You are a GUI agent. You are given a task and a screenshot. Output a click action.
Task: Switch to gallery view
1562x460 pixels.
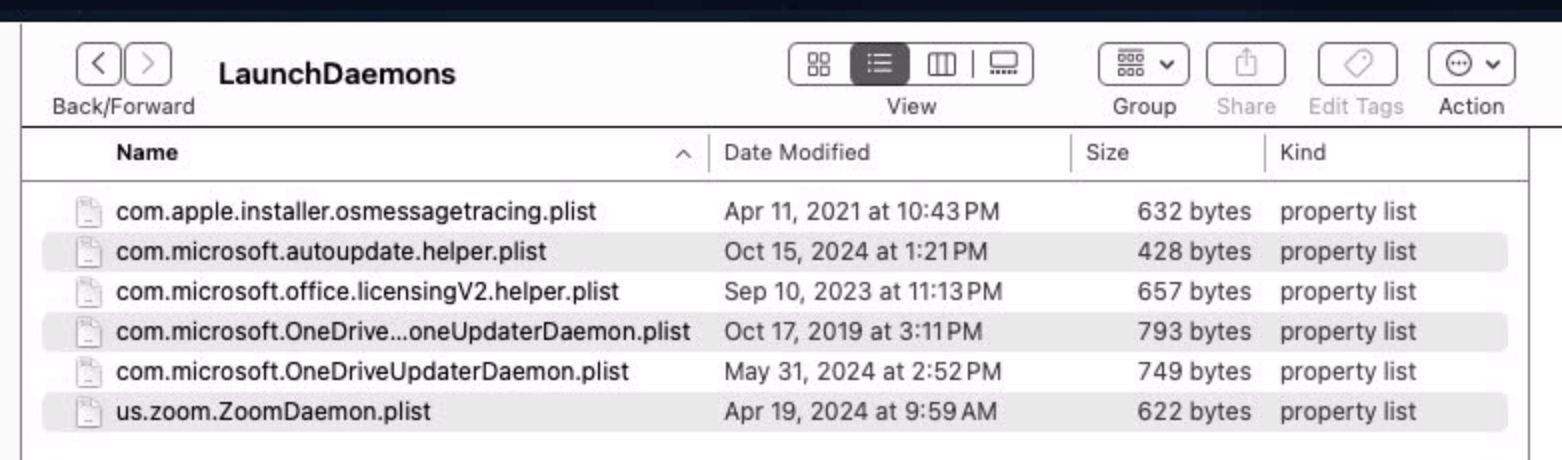point(1002,66)
